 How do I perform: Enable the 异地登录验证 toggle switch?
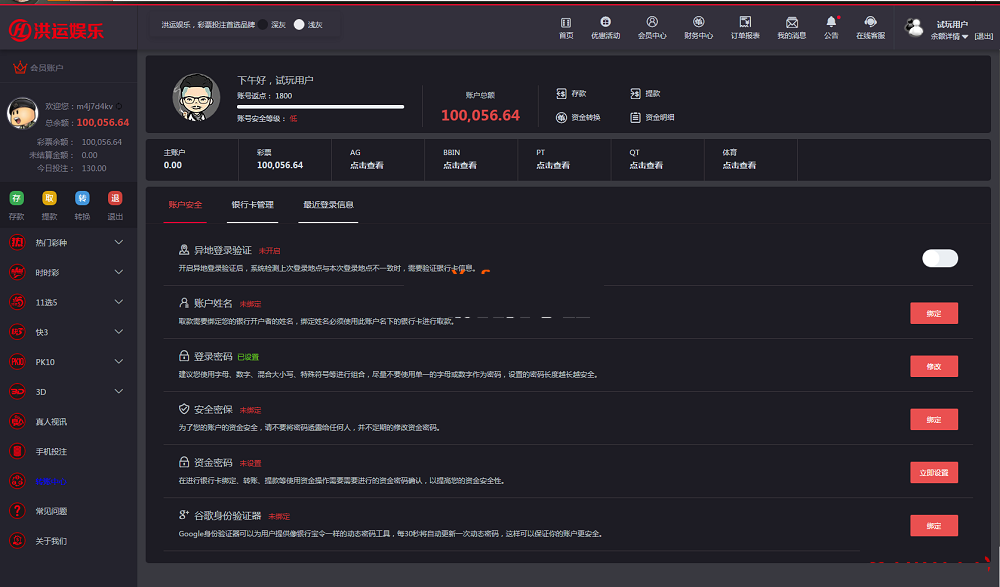point(939,259)
